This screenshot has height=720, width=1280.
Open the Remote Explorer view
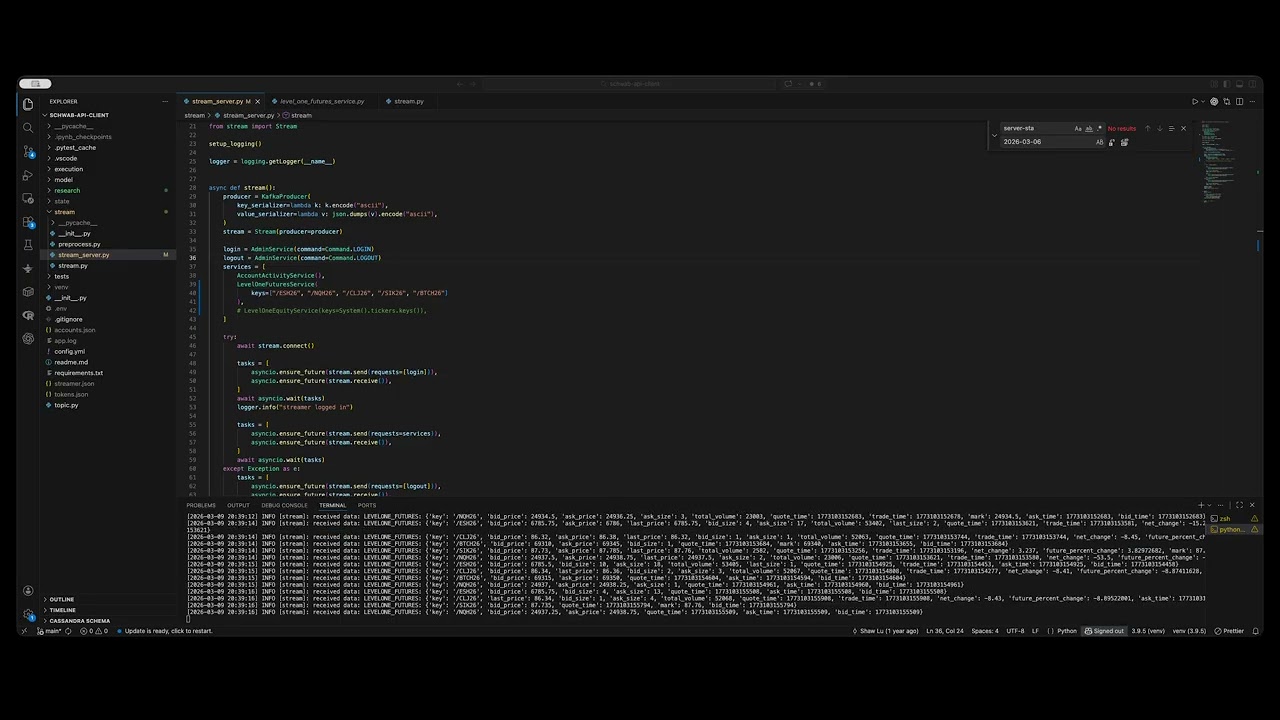(x=28, y=198)
